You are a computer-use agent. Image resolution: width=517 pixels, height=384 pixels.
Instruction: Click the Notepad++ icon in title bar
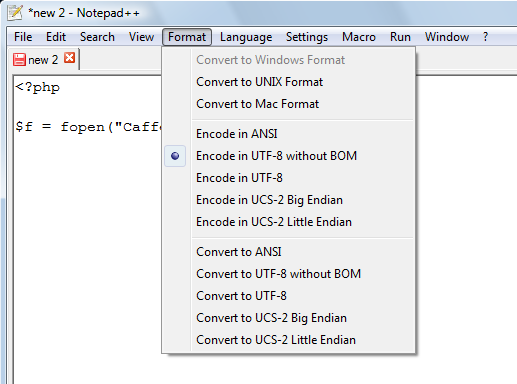(x=15, y=13)
